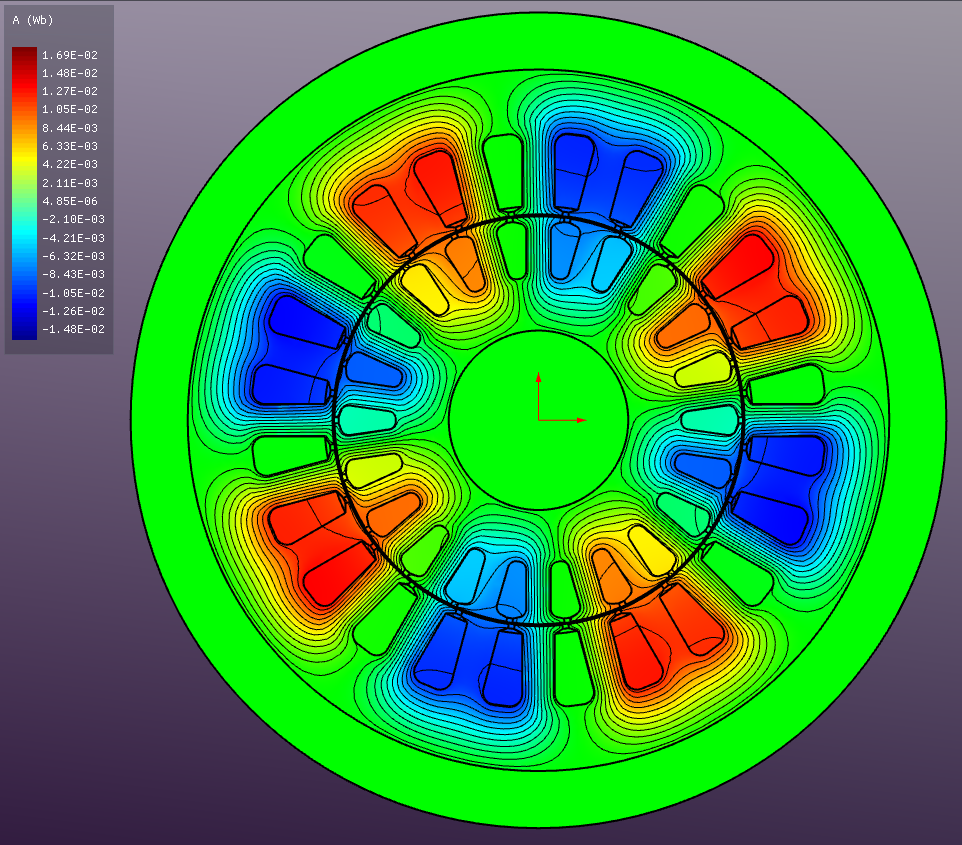The height and width of the screenshot is (845, 962).
Task: Select the 1.69E-02 maximum legend value
Action: pyautogui.click(x=69, y=55)
